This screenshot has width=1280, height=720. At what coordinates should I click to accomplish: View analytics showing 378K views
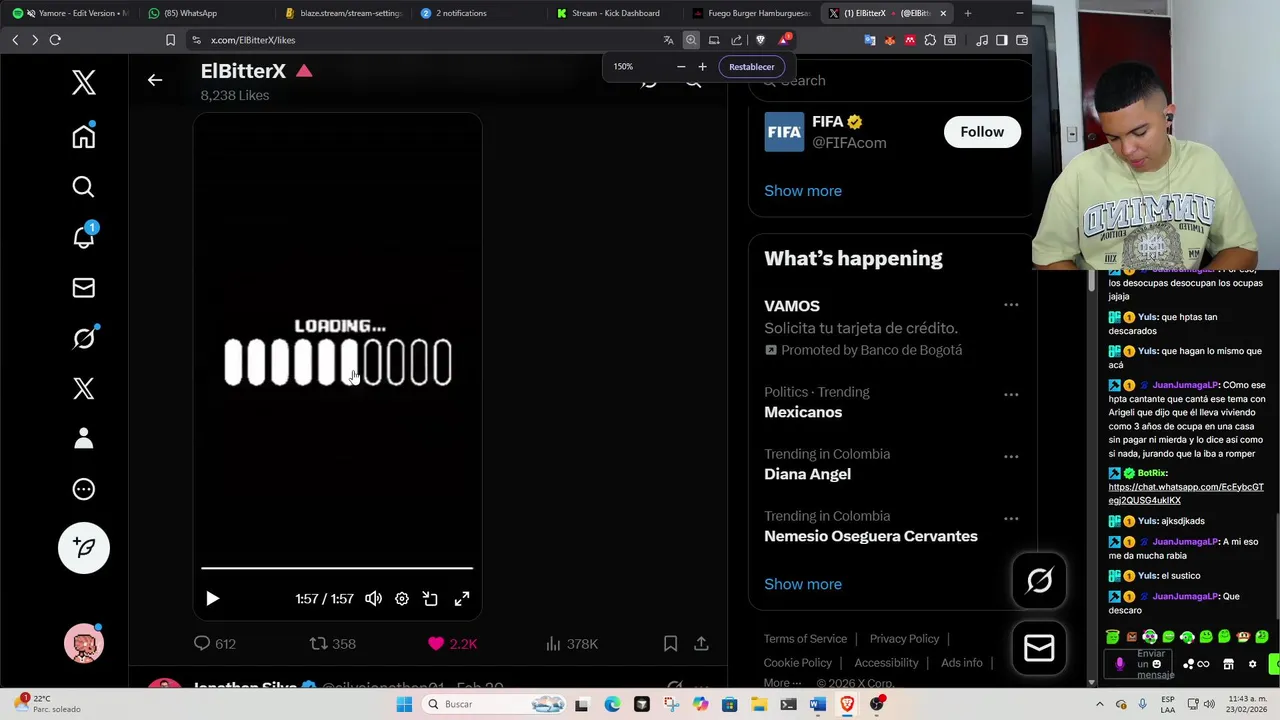click(571, 644)
